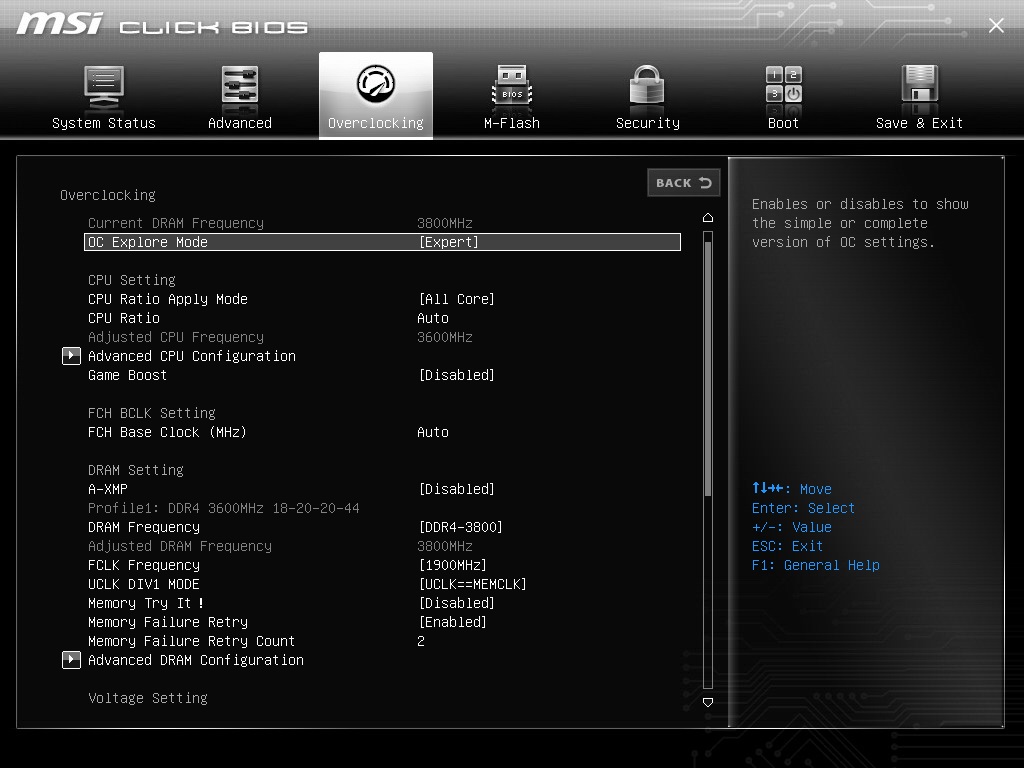Open FCLK Frequency [1900MHz] options

pos(453,565)
